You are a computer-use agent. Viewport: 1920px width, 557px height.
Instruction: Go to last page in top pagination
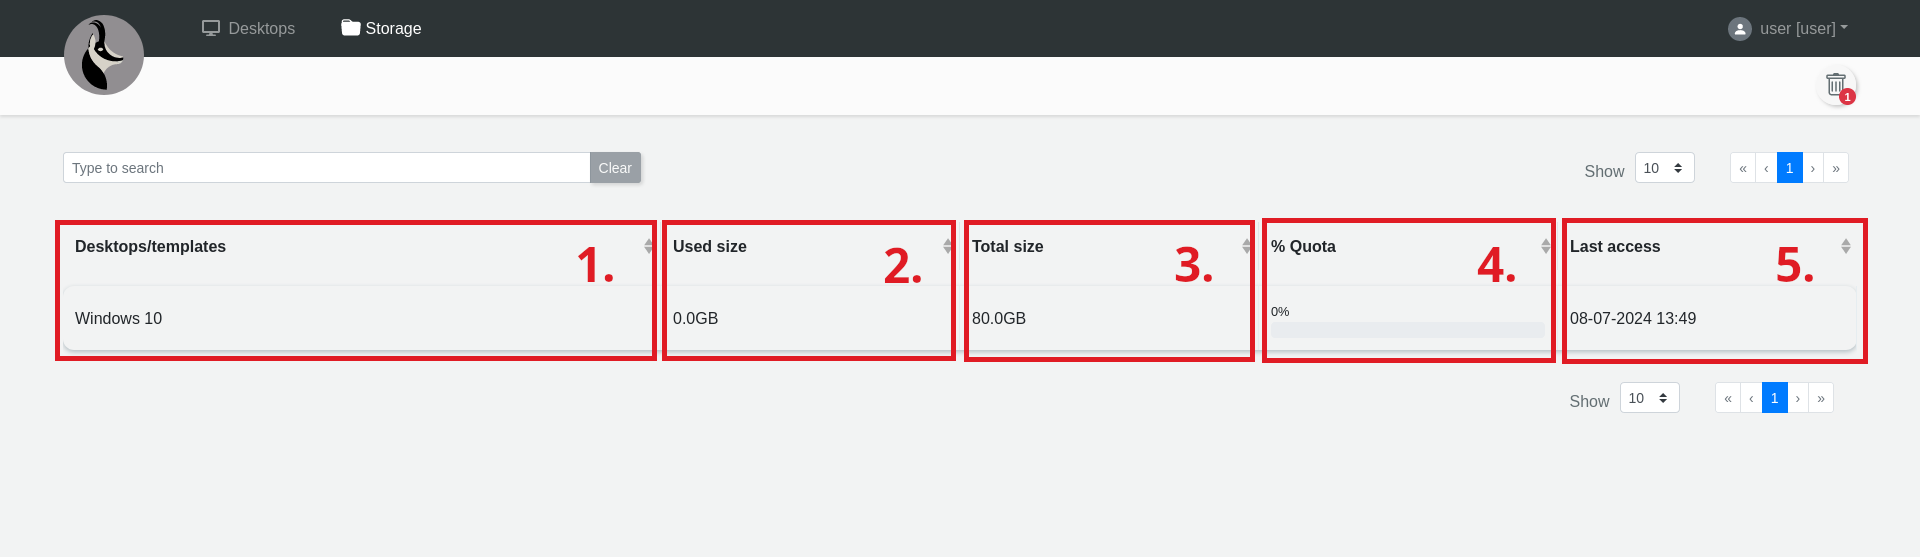coord(1836,168)
